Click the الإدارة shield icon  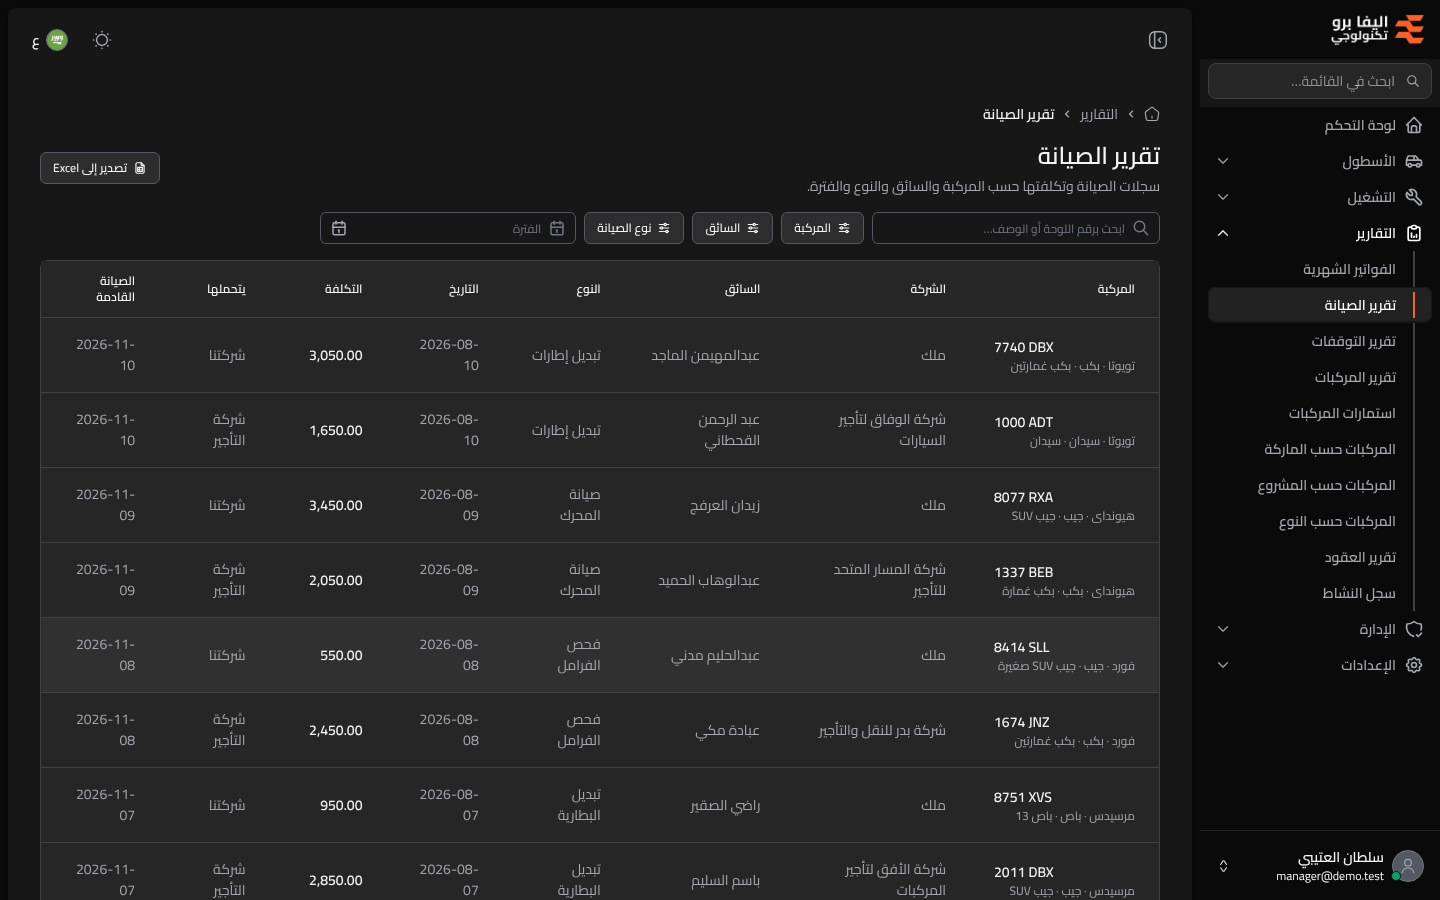1414,629
